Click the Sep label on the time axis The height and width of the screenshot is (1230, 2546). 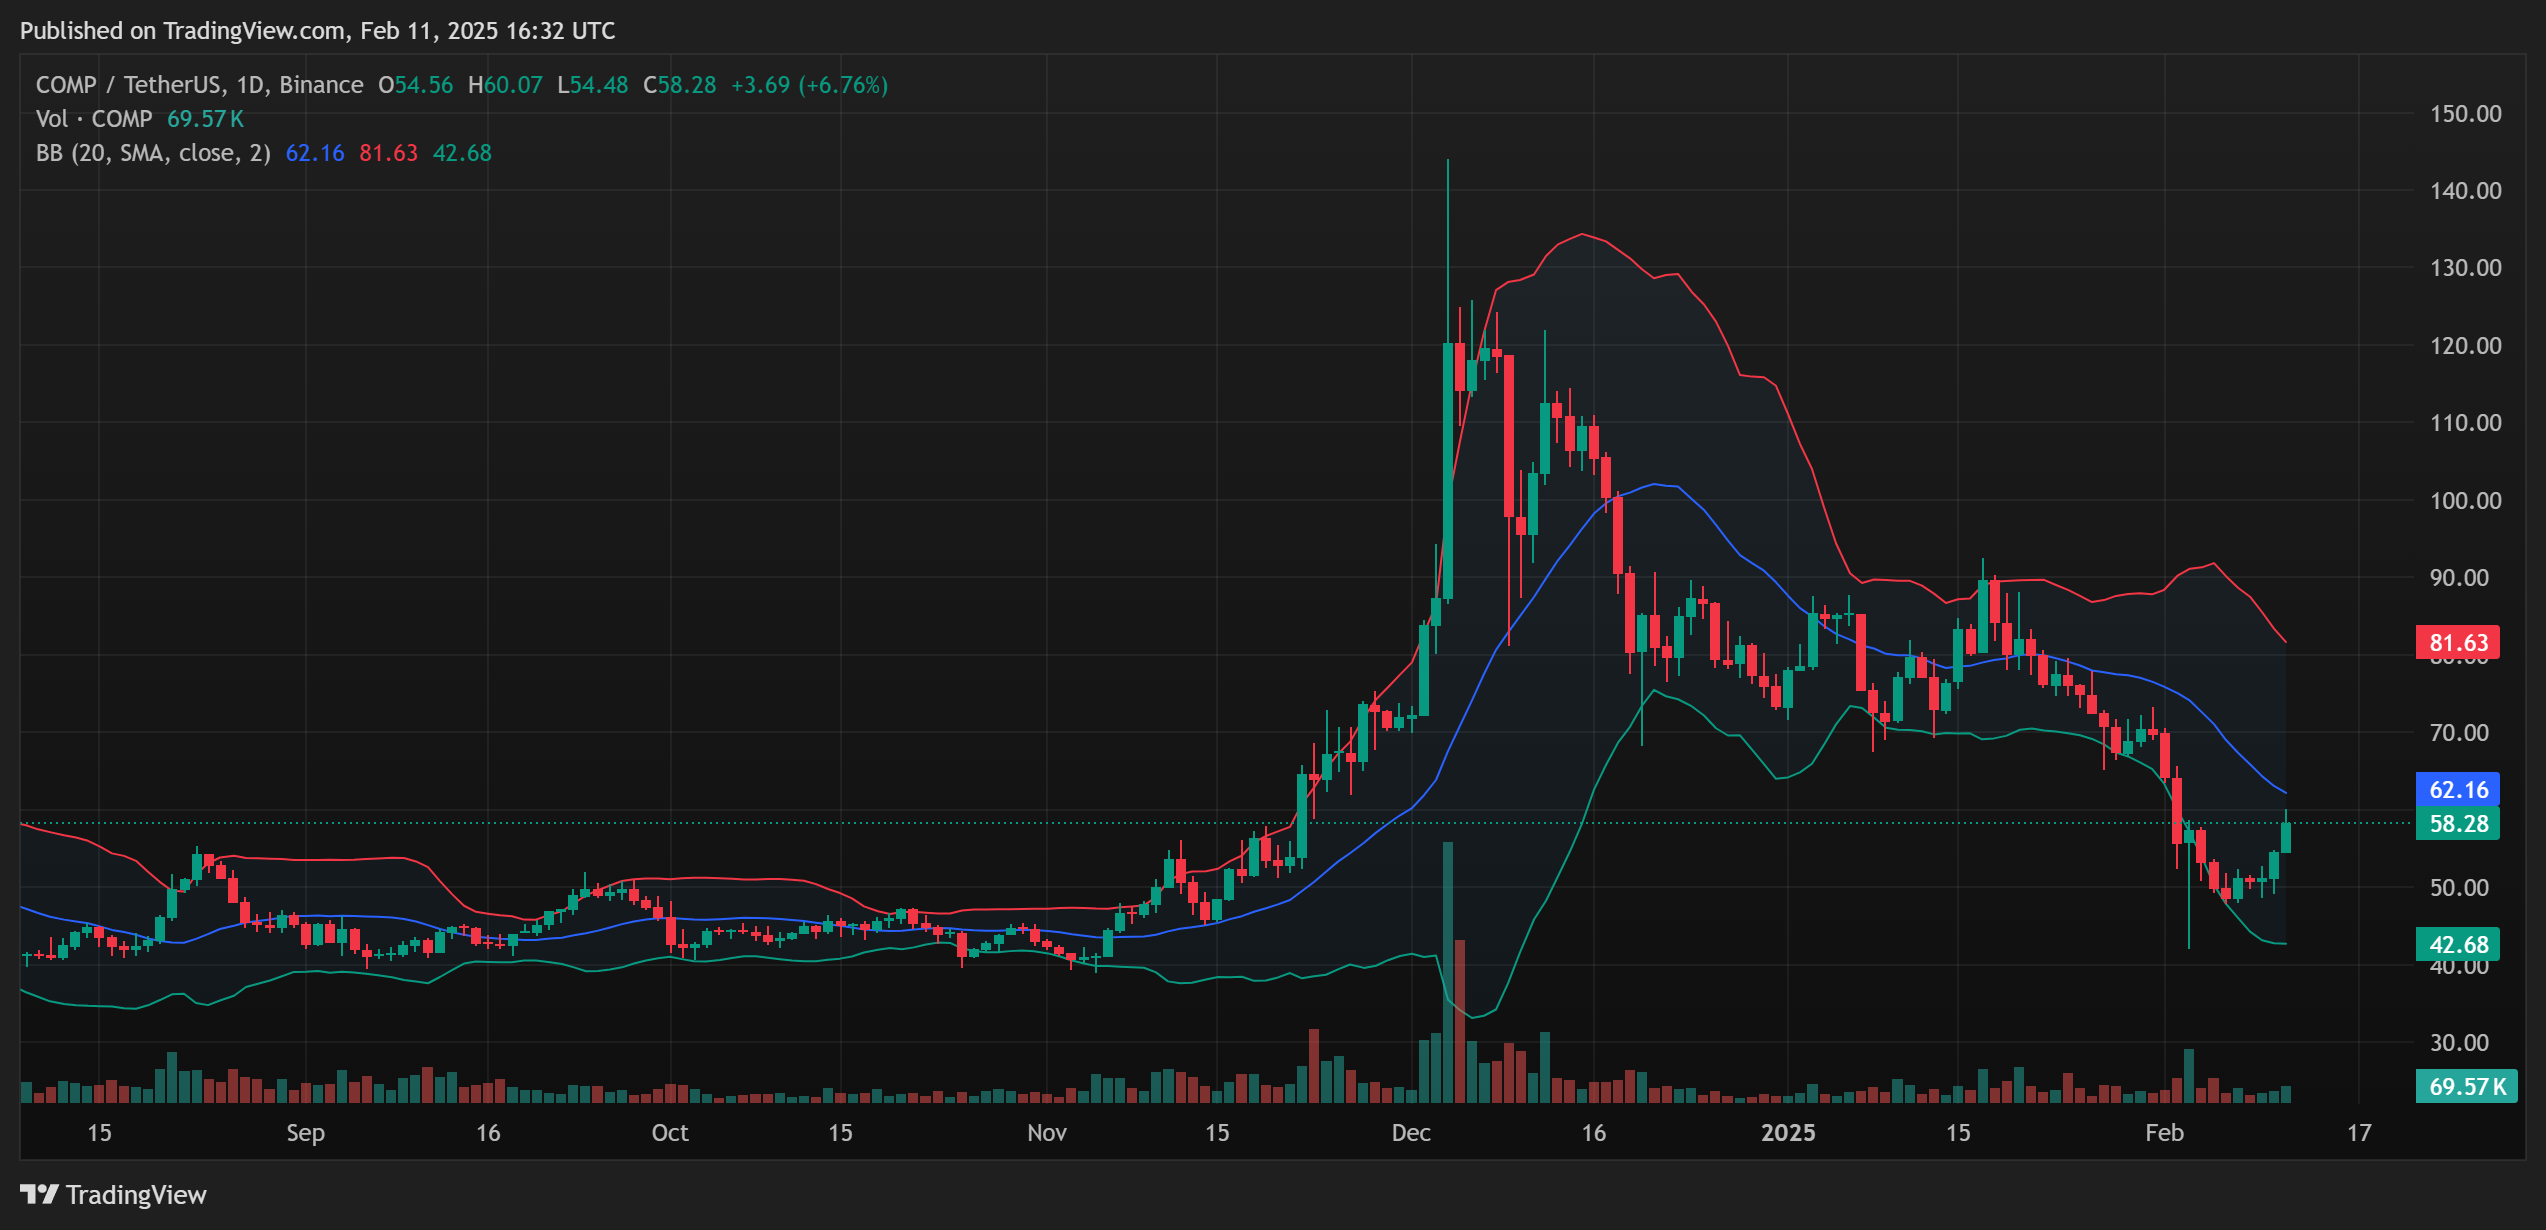305,1133
